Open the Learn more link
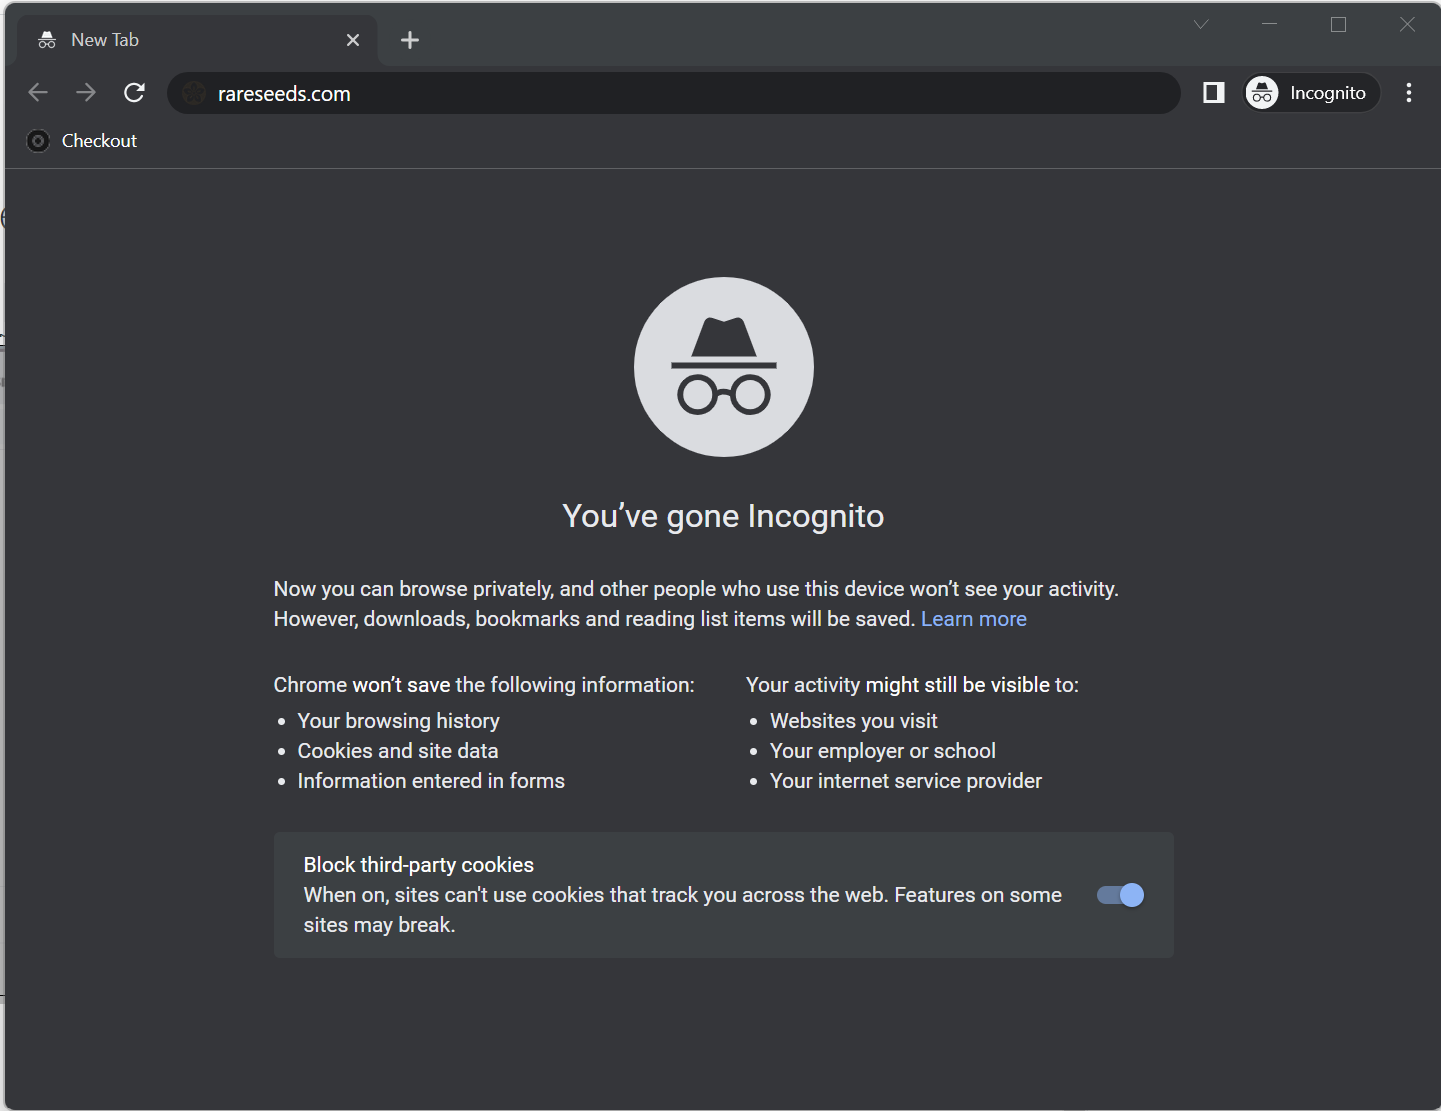 [974, 619]
